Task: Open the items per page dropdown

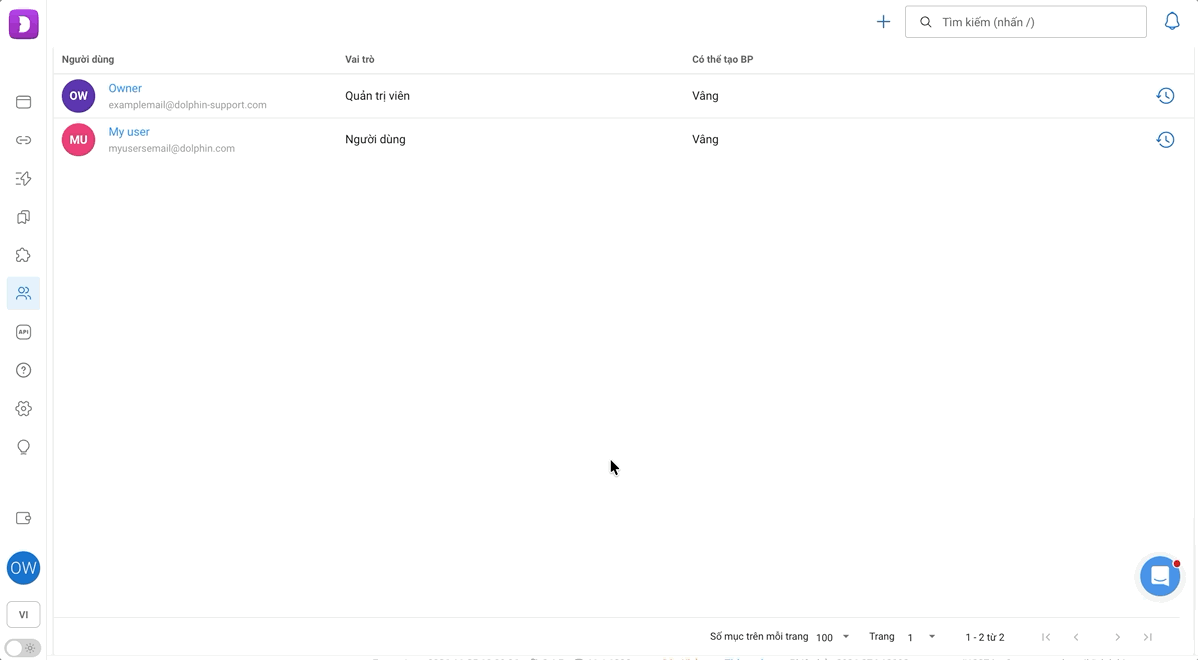Action: coord(833,637)
